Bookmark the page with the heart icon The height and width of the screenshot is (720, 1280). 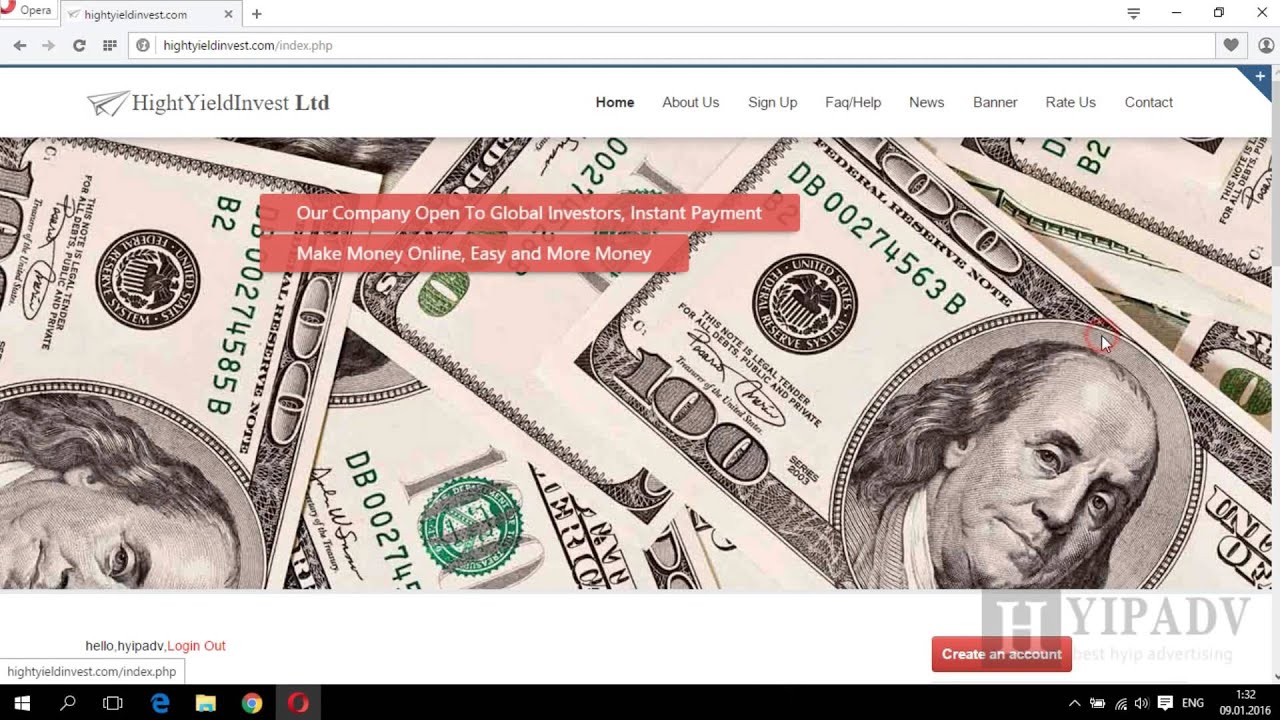point(1231,45)
